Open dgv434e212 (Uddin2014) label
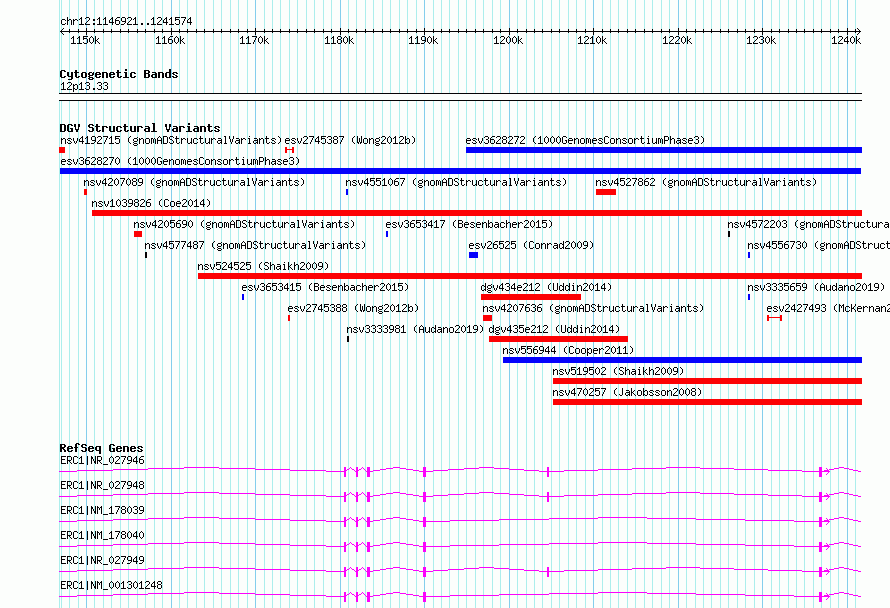Screen dimensions: 890x608 pyautogui.click(x=547, y=287)
